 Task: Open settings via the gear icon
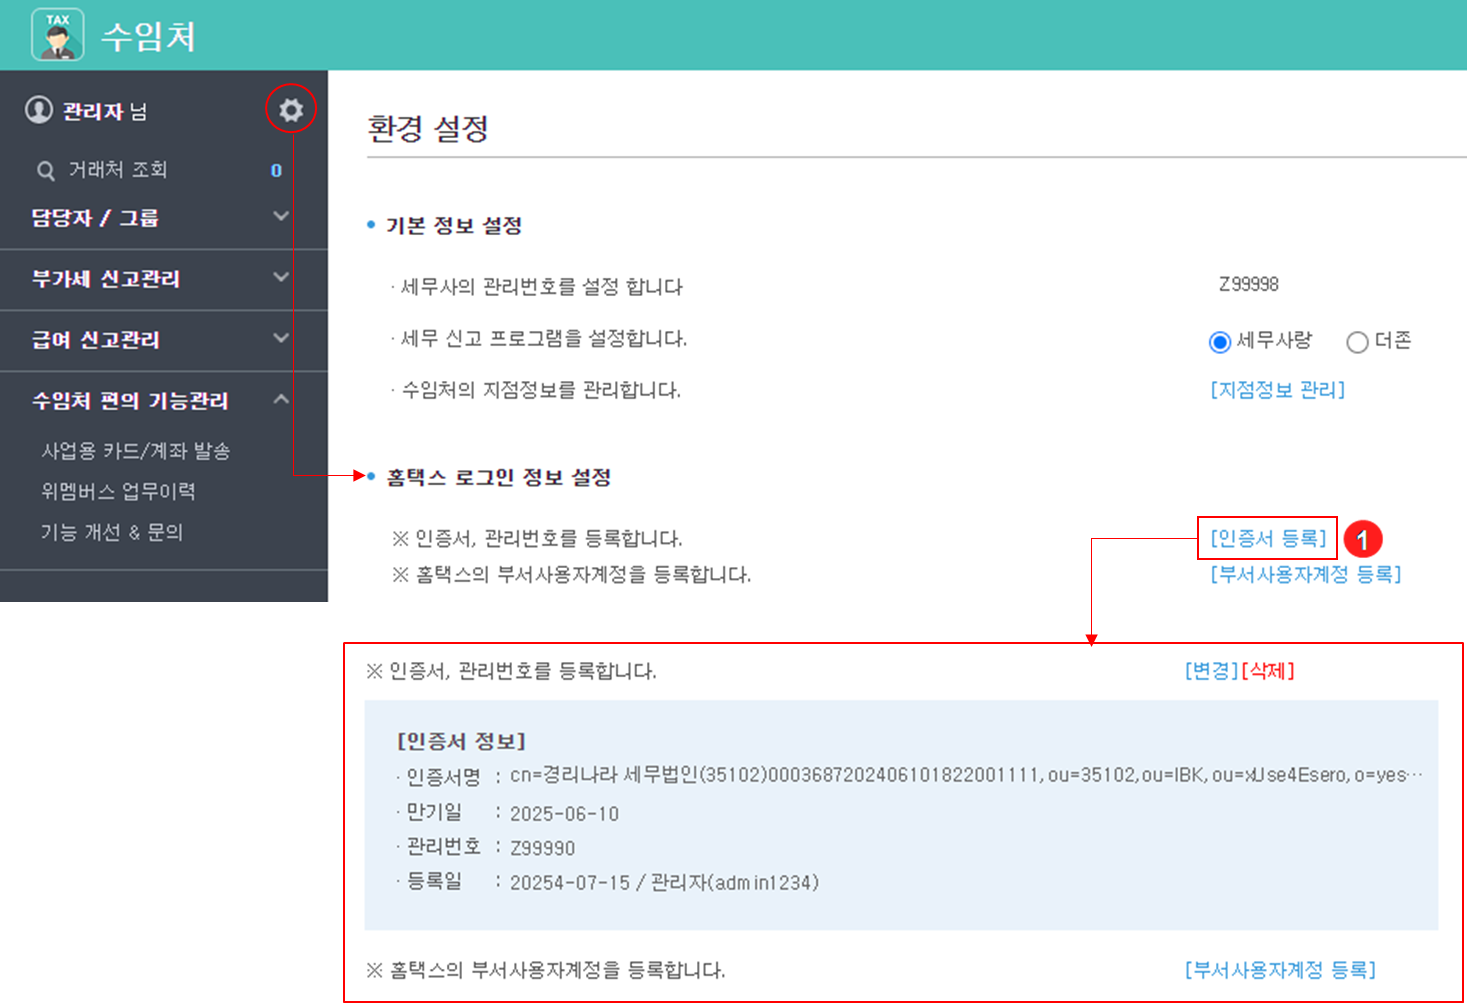point(291,110)
